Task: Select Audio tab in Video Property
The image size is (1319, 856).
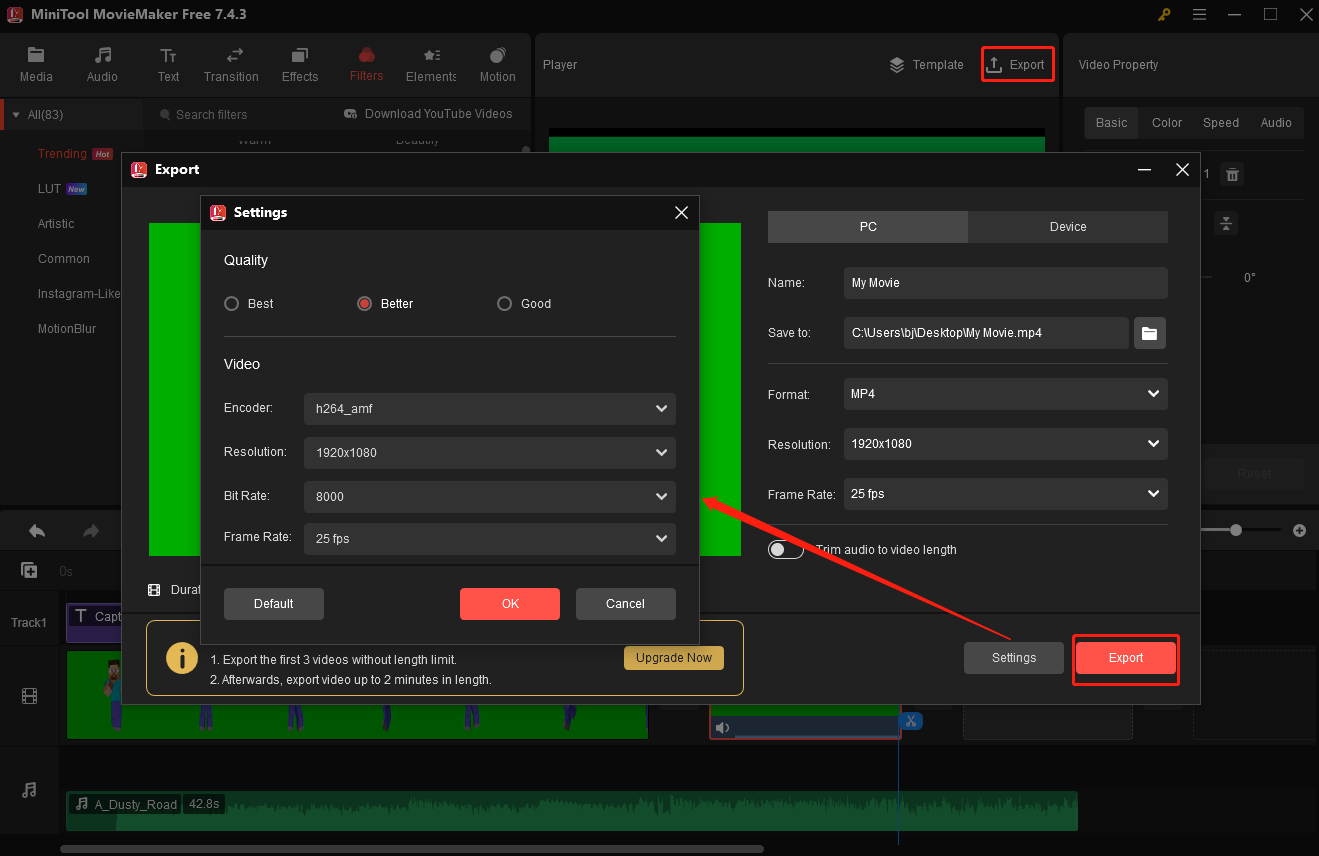Action: pyautogui.click(x=1276, y=123)
